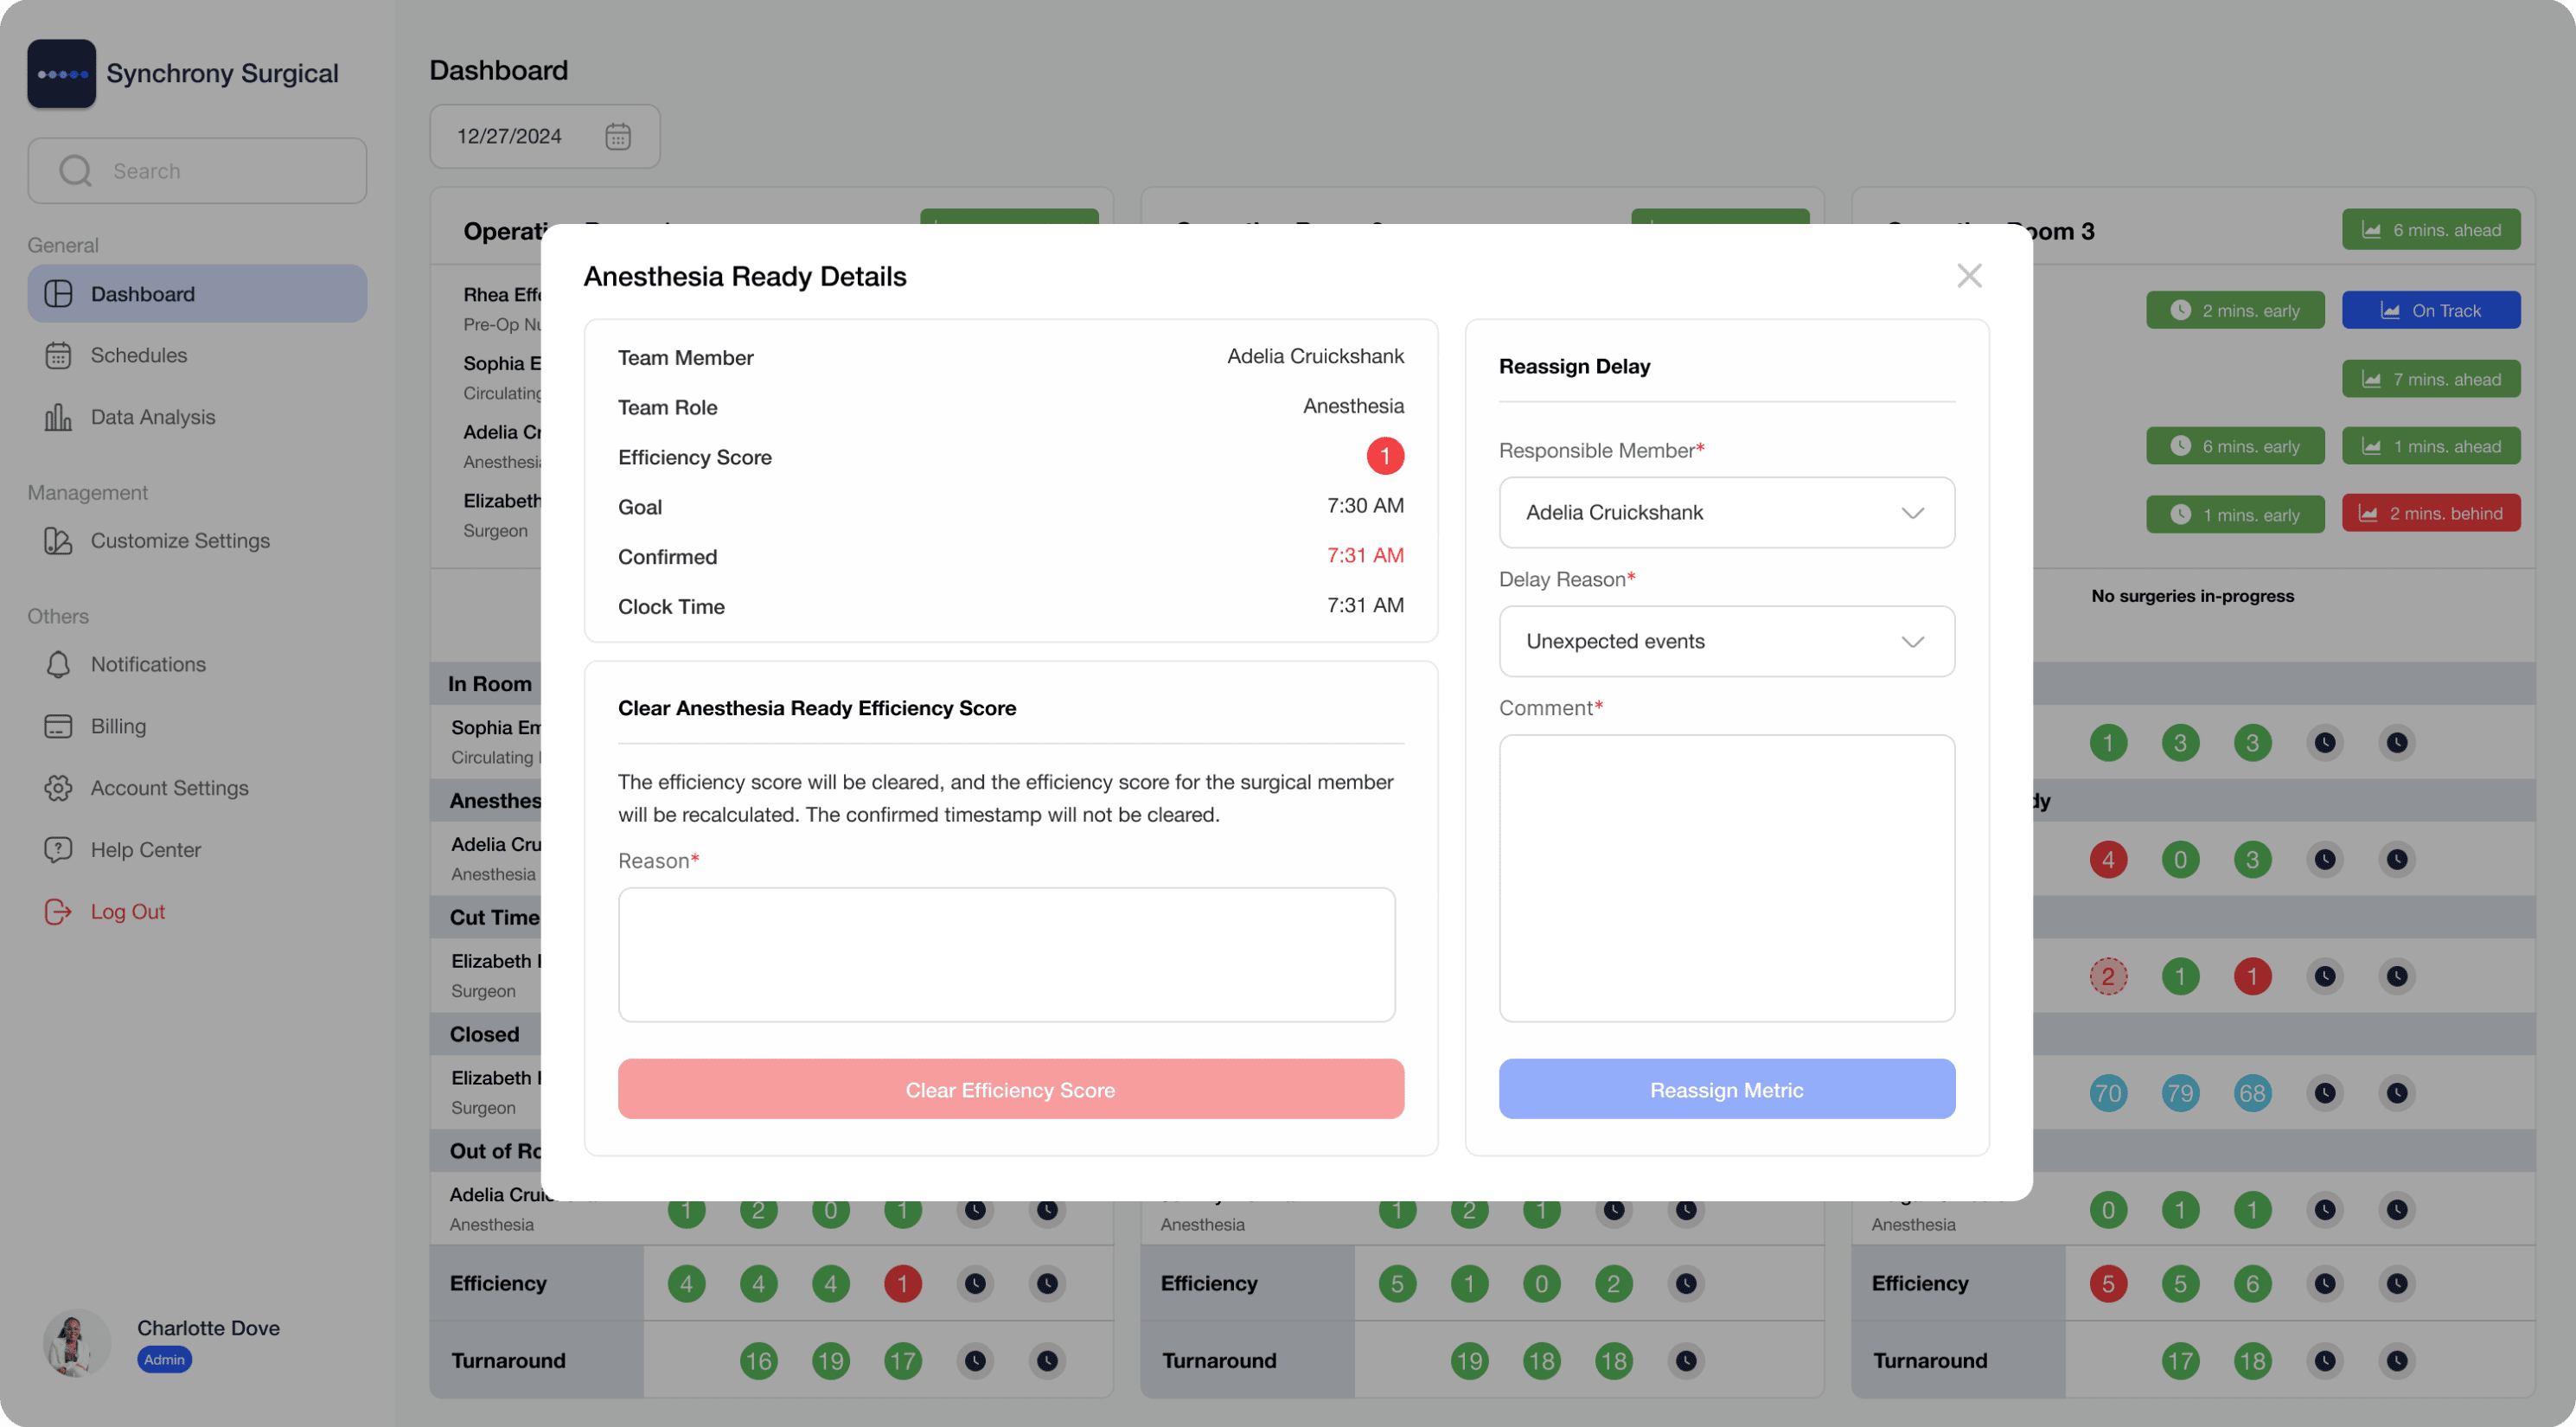Open Schedules in the sidebar
This screenshot has width=2576, height=1427.
(x=139, y=355)
